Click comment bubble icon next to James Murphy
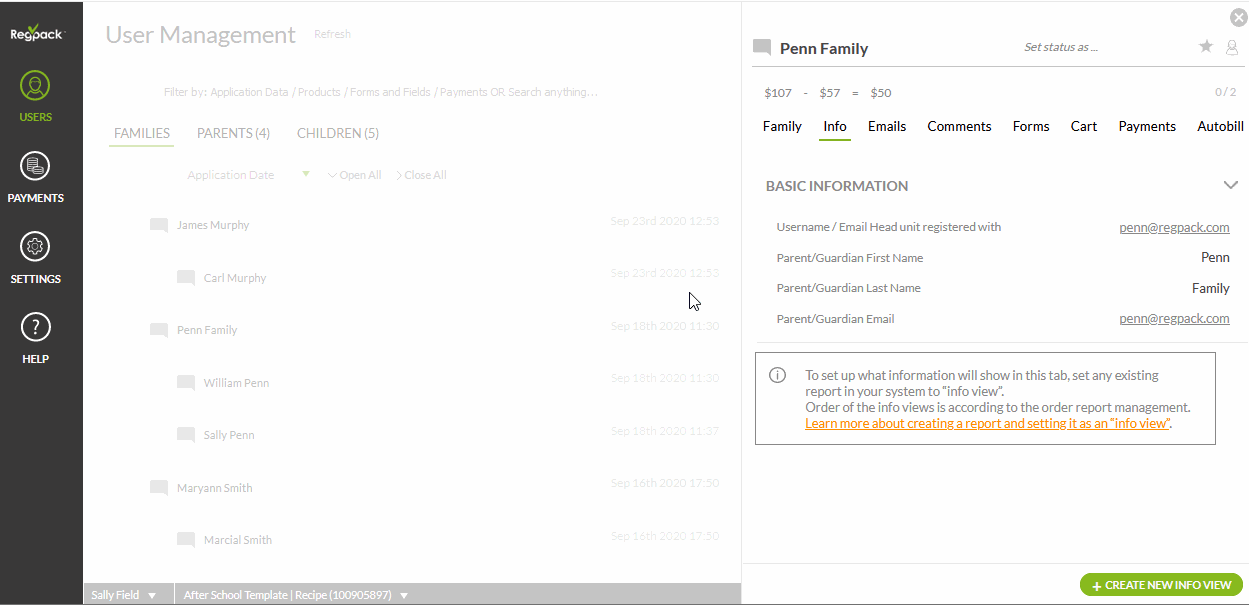 pos(158,225)
